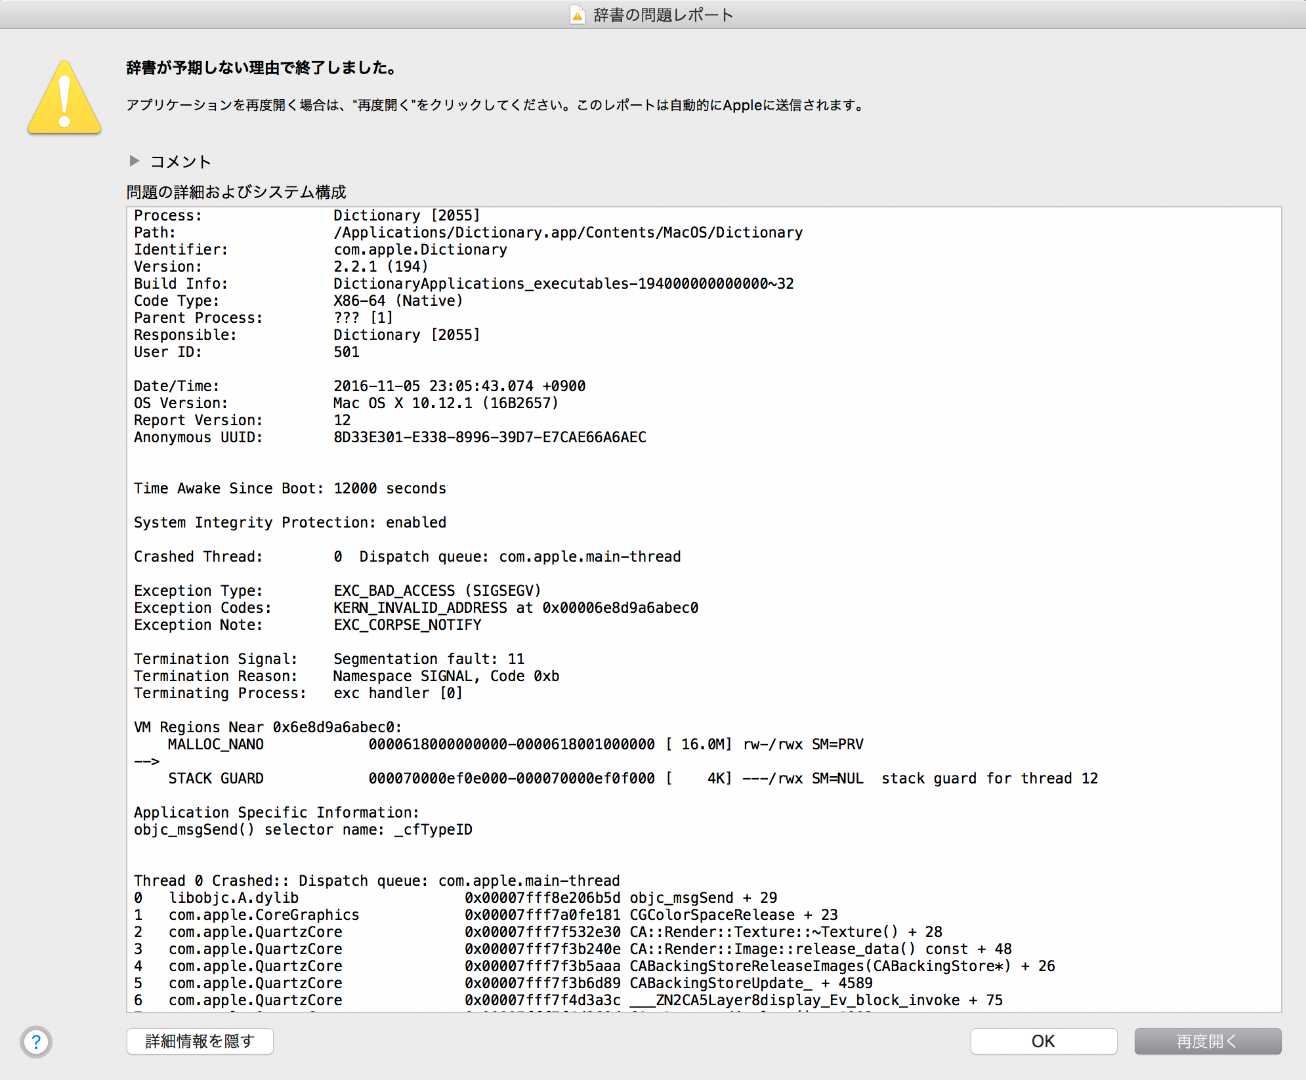The image size is (1306, 1080).
Task: Click the line "Time Awake Since Boot: 12000 seconds"
Action: pyautogui.click(x=290, y=489)
